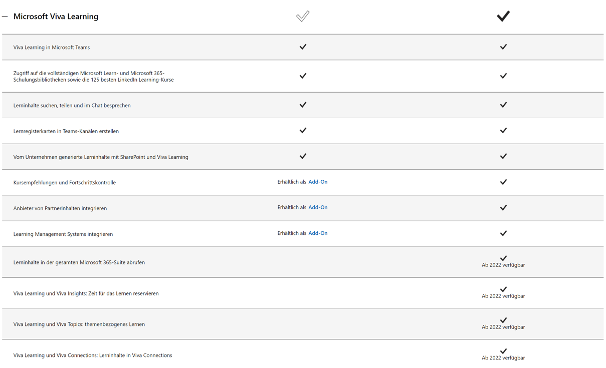The height and width of the screenshot is (368, 606).
Task: Click 'Ab 2022 verfügbar' in Viva Topics row
Action: 503,327
